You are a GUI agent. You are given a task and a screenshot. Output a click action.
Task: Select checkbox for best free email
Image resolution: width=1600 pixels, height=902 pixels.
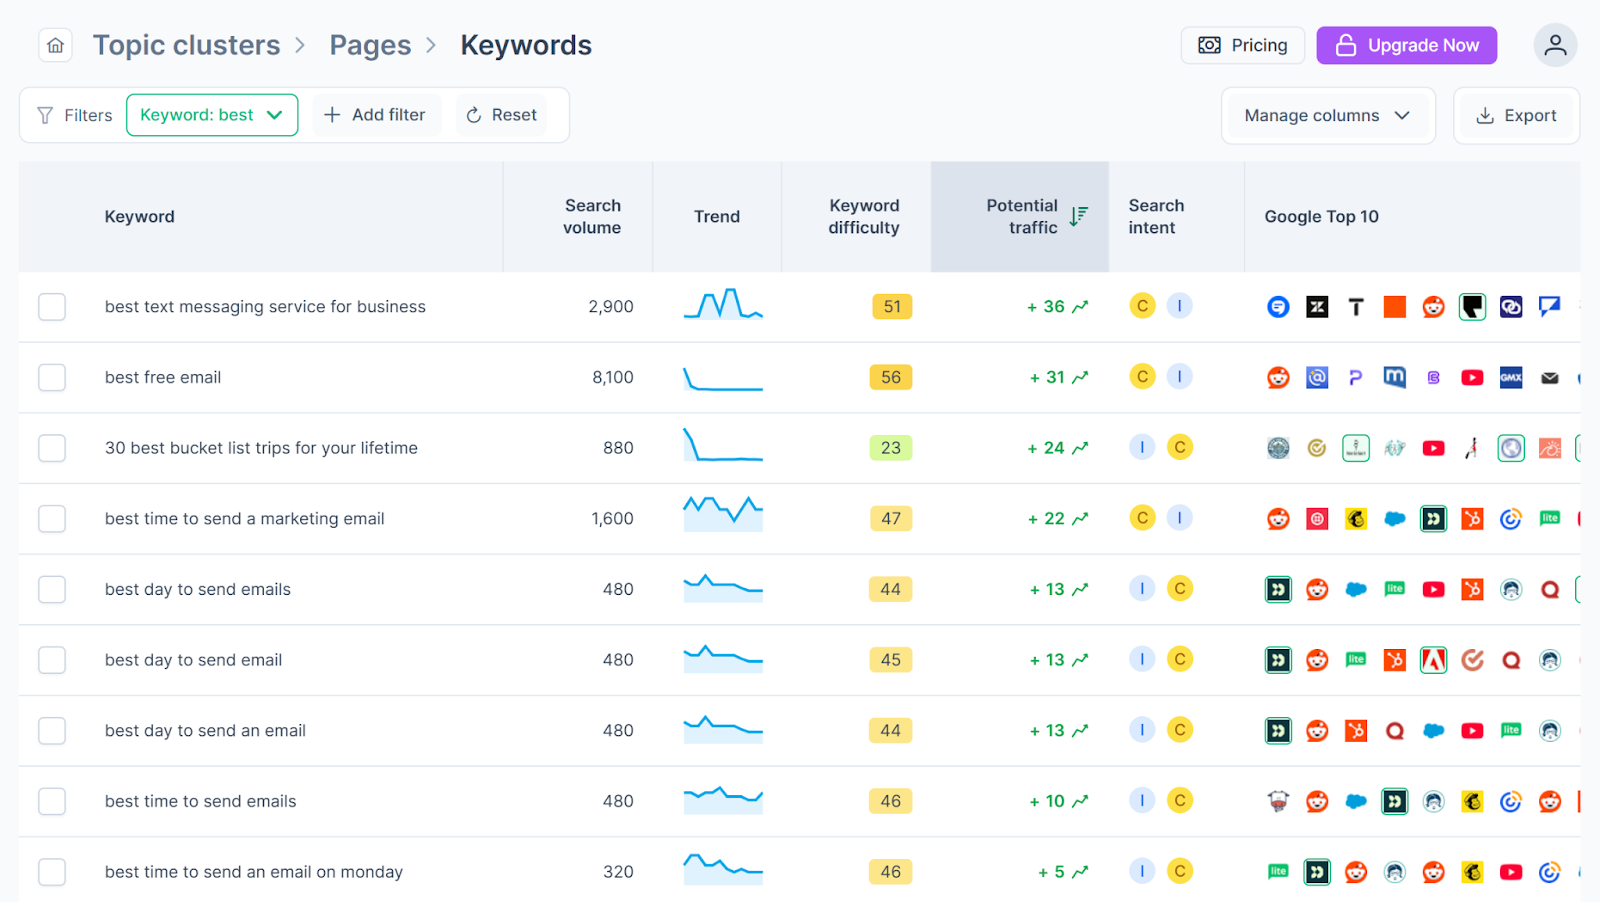click(52, 378)
